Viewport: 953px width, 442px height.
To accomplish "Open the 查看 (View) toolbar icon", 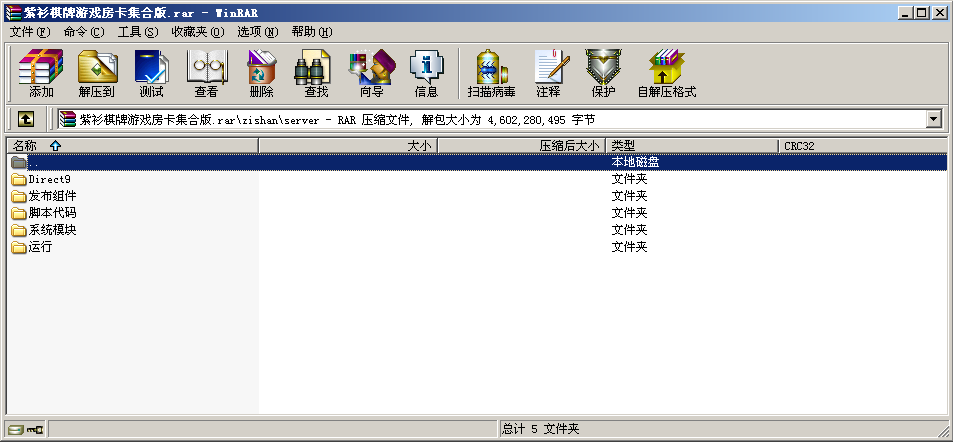I will click(206, 73).
